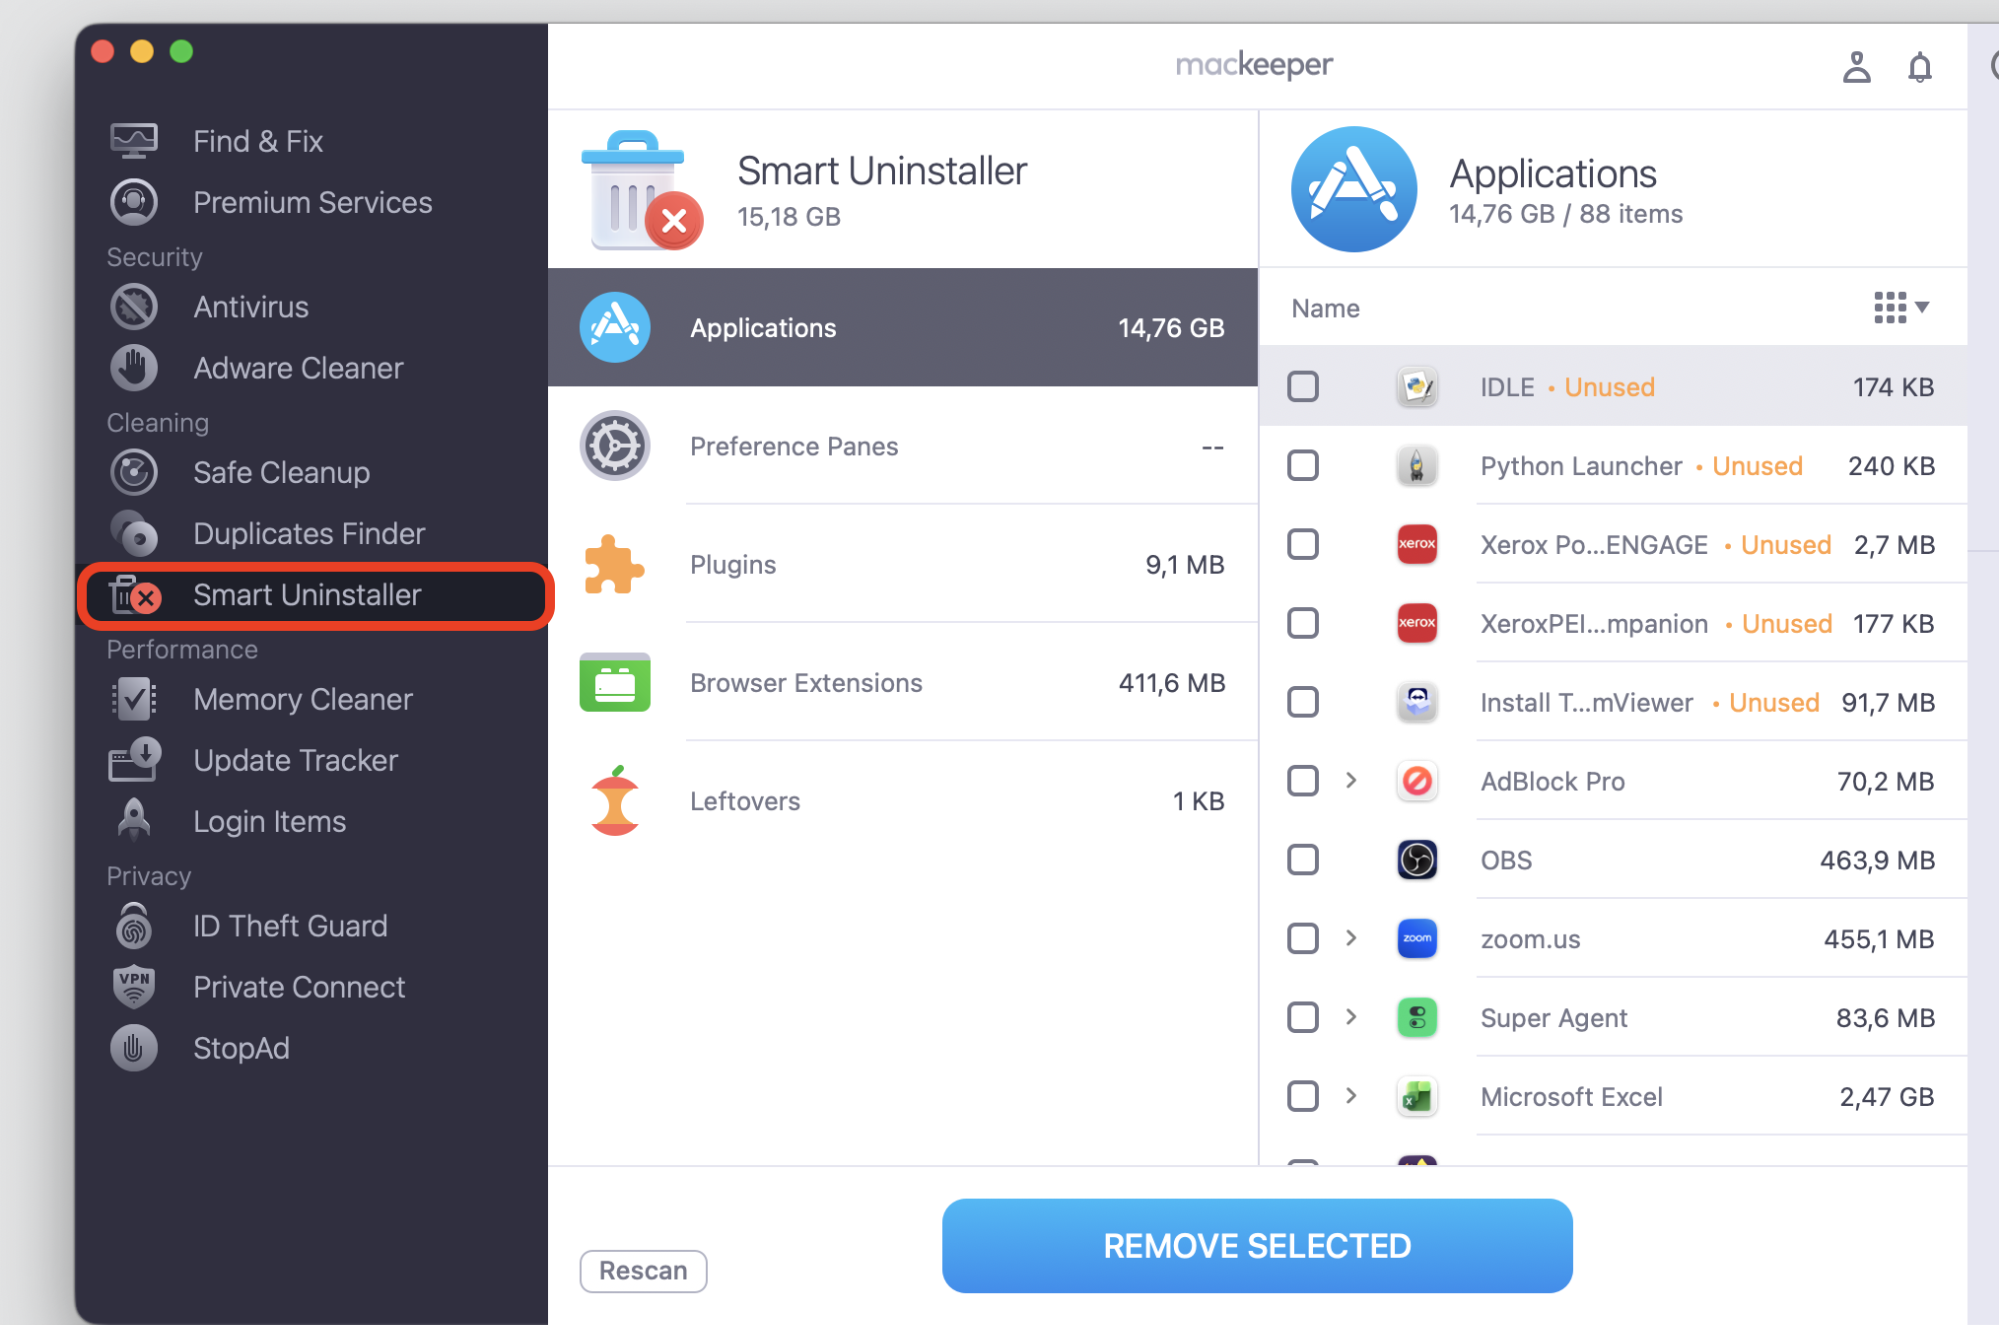
Task: Check the Install T...mViewer checkbox
Action: point(1303,702)
